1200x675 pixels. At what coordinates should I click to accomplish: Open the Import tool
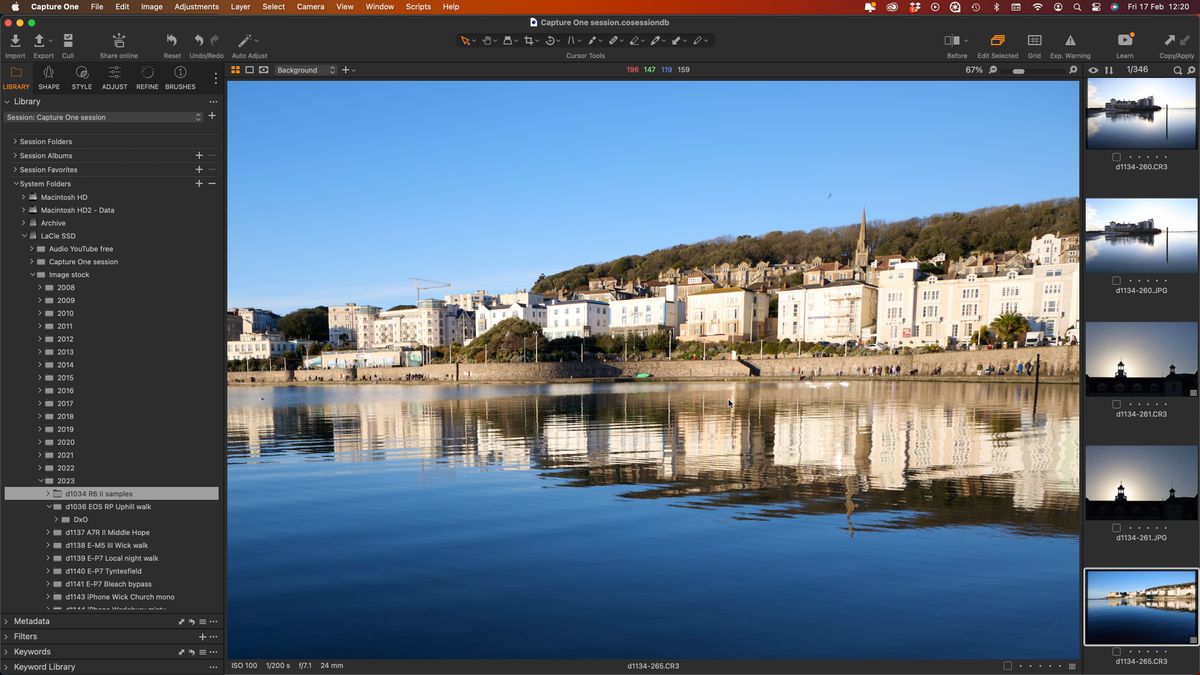click(x=15, y=42)
